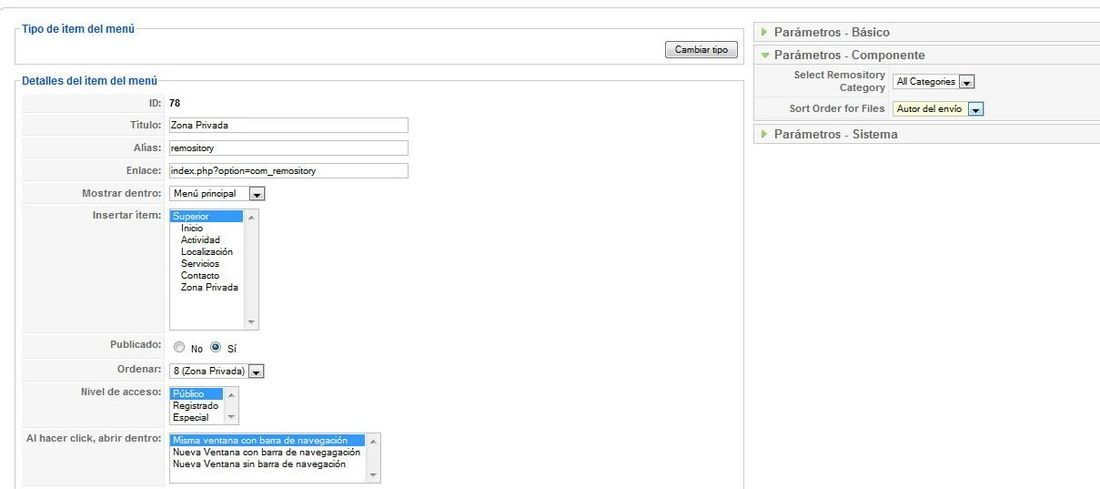Viewport: 1100px width, 489px height.
Task: Select Nueva Ventana con barra de navegagación
Action: (268, 453)
